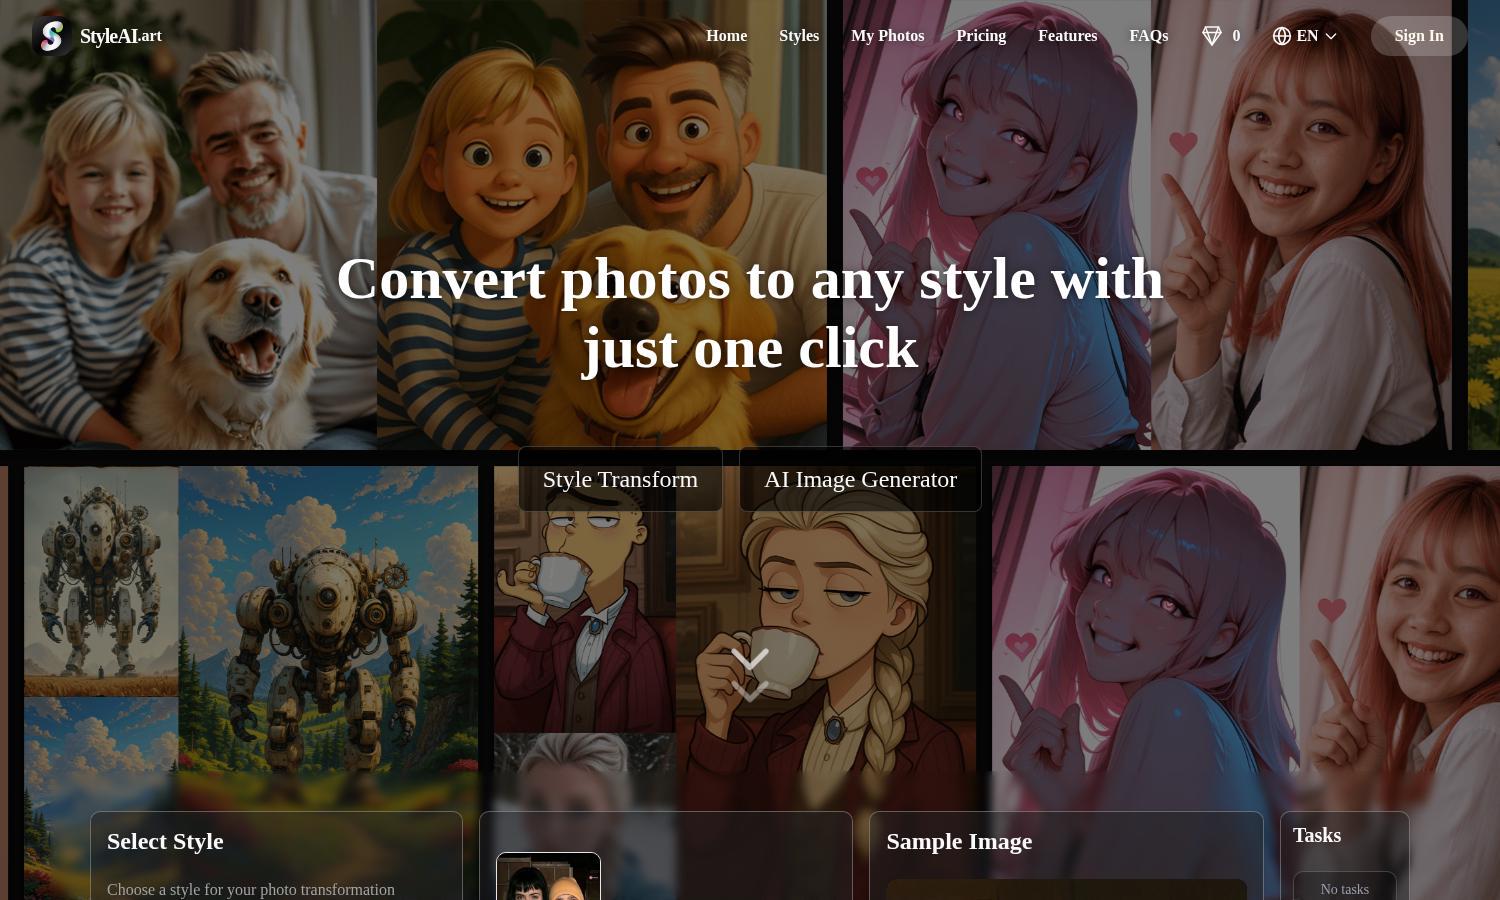Click the StyleAI.art logo icon

click(x=51, y=36)
